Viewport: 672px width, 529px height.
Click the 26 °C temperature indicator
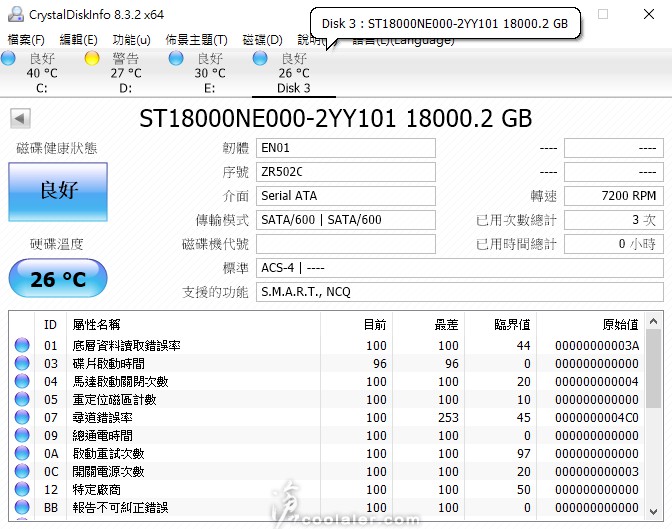coord(58,278)
